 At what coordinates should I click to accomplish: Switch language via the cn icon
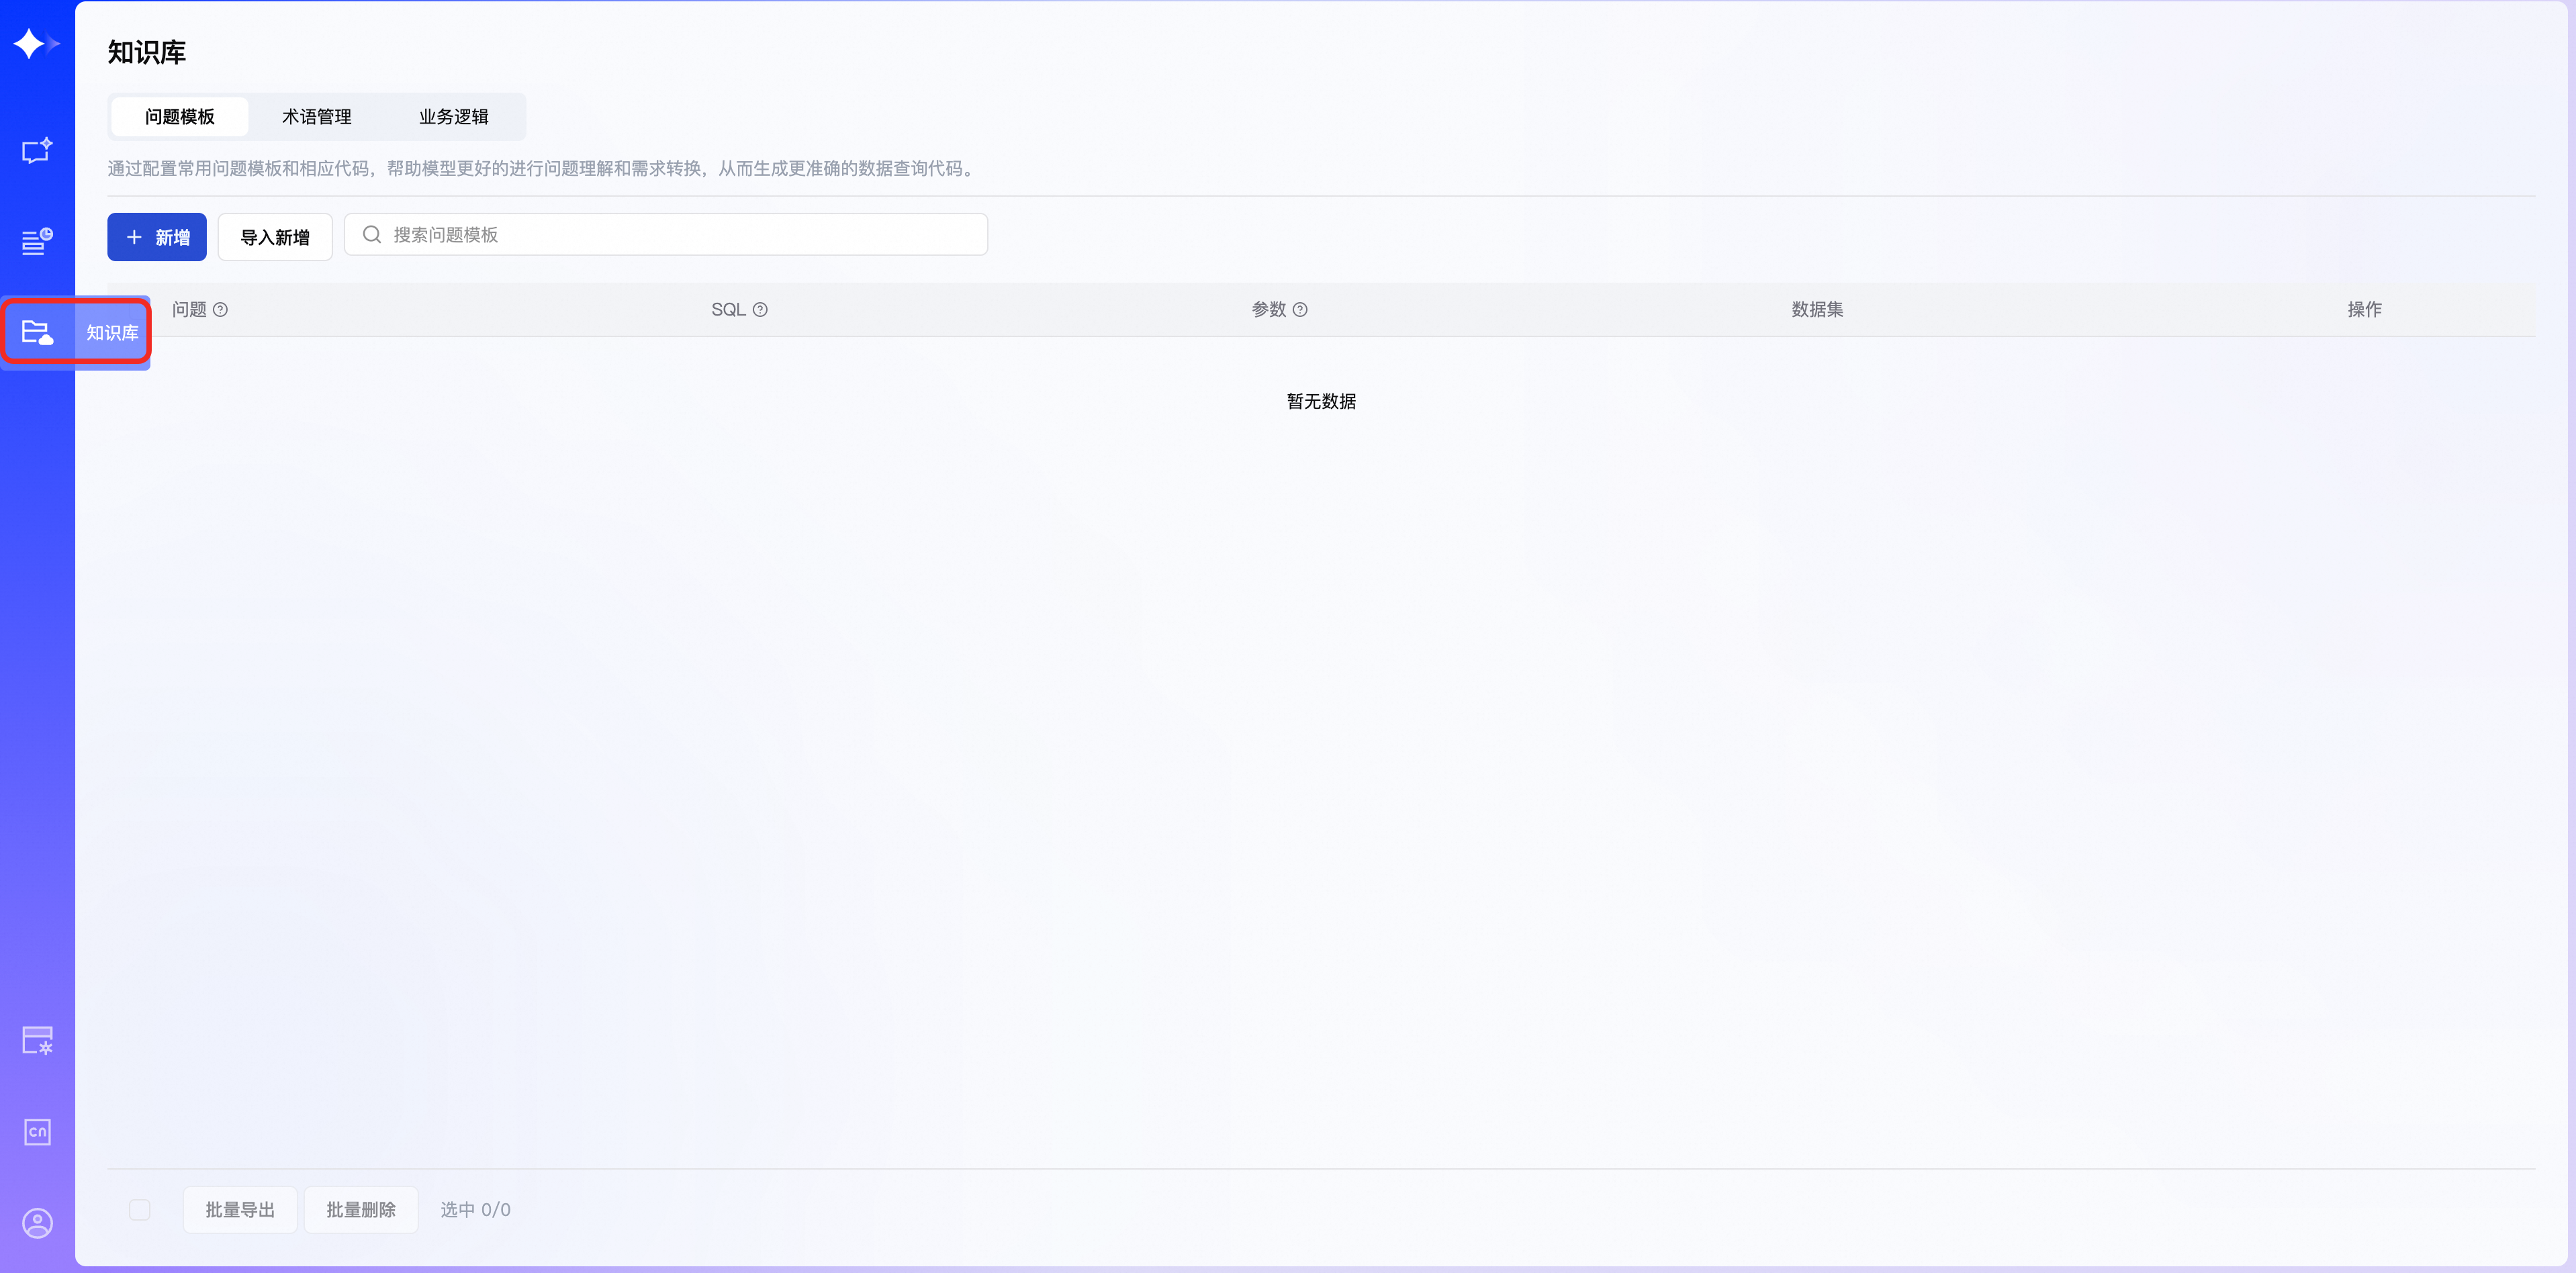pos(37,1132)
